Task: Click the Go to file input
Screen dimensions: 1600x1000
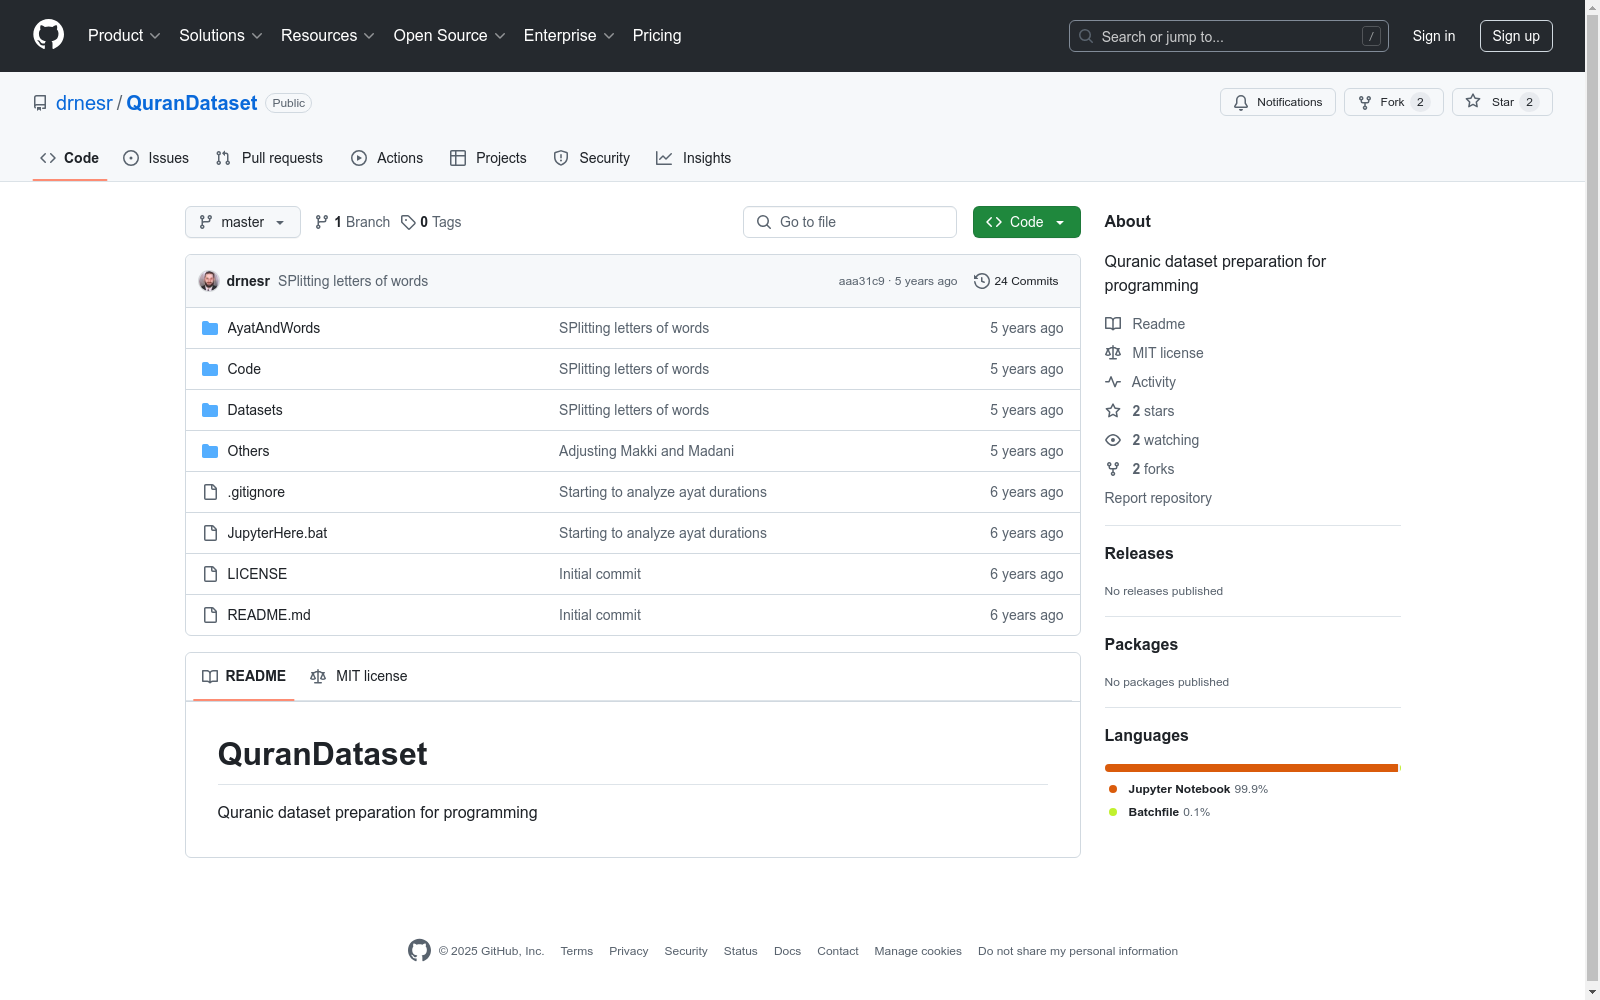Action: (x=850, y=222)
